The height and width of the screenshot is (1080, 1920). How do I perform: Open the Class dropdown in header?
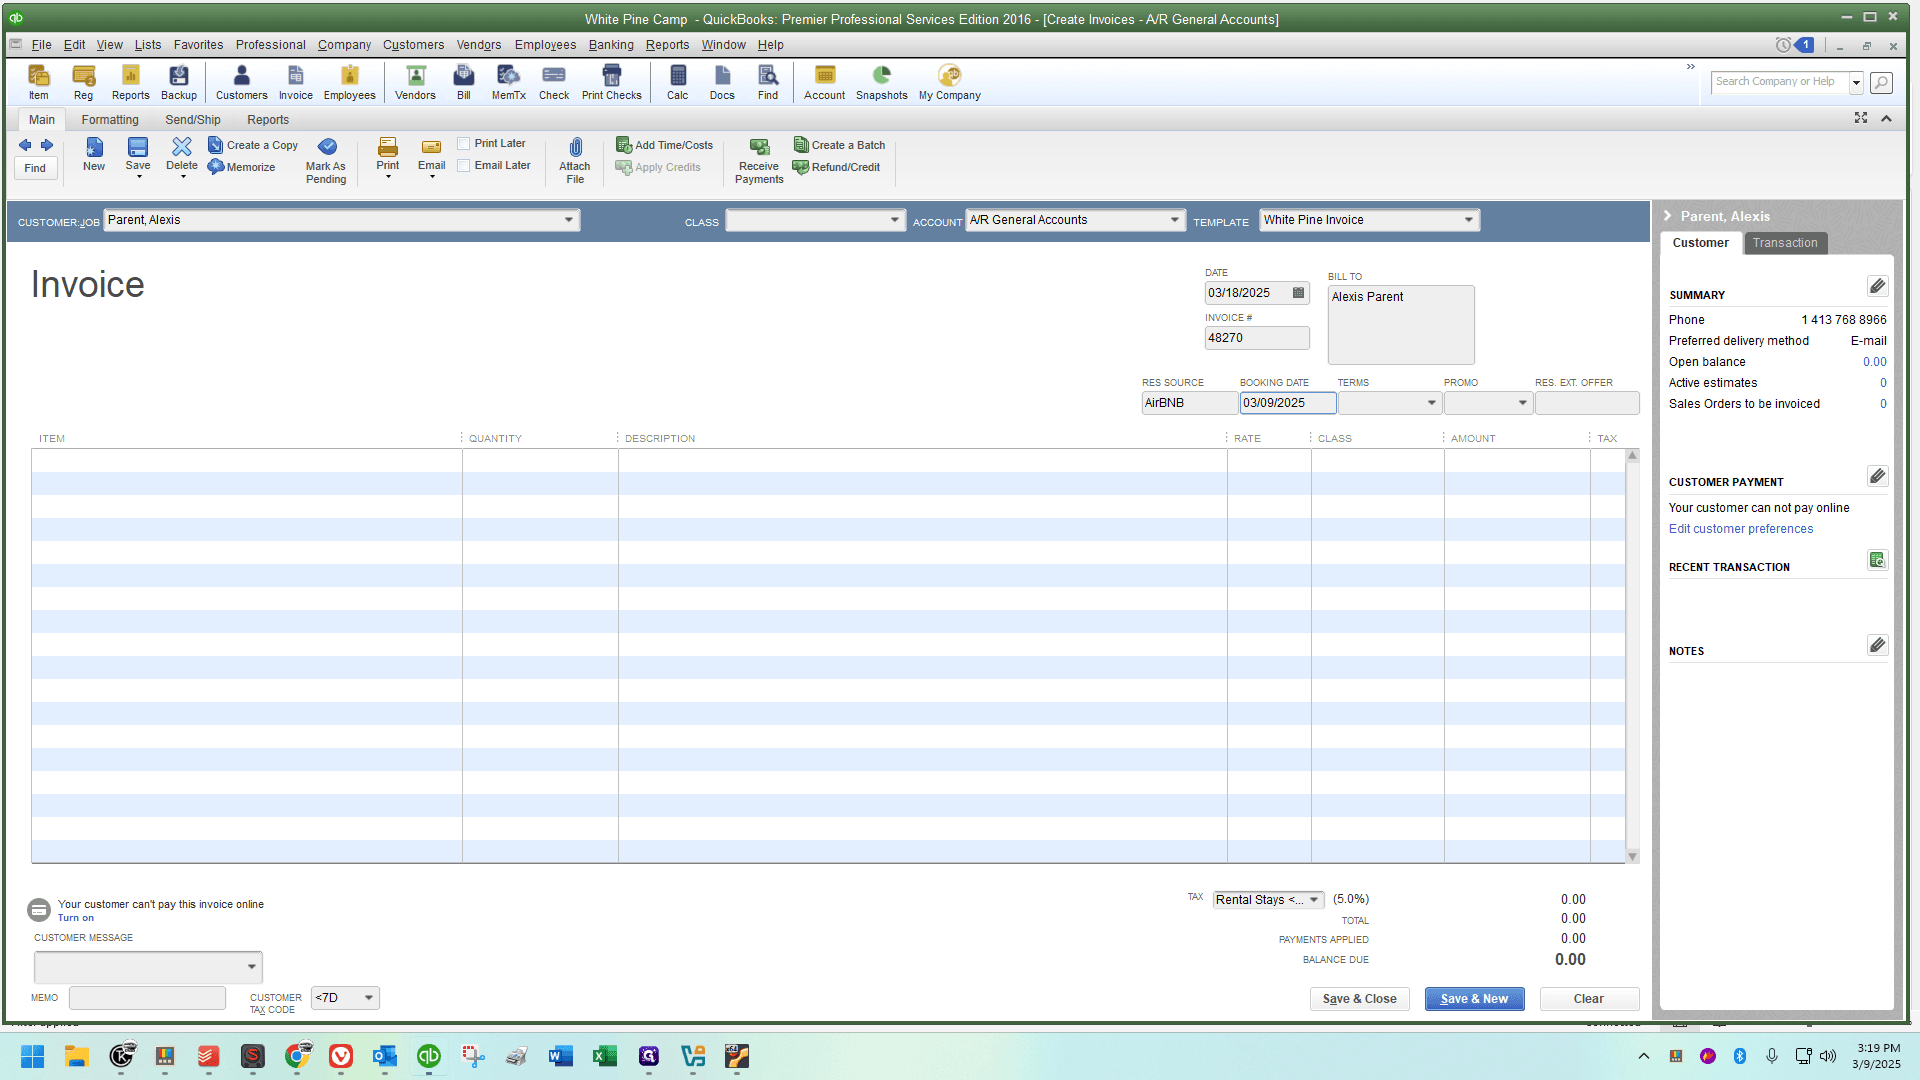pos(894,220)
